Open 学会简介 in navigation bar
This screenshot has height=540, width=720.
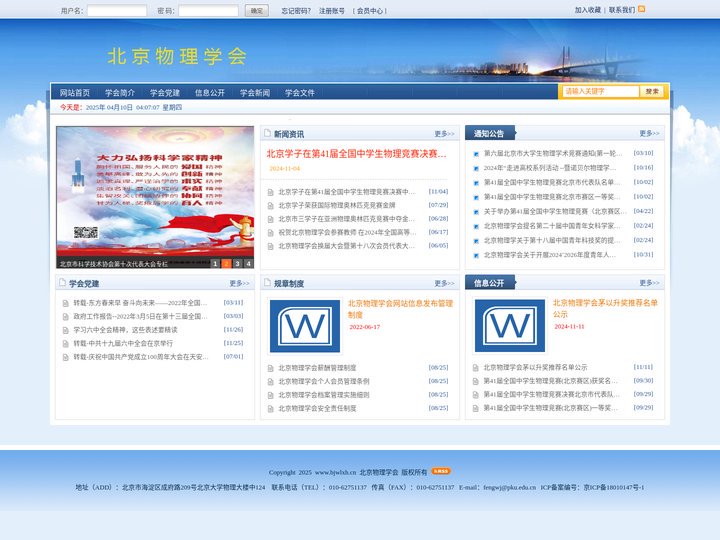point(120,93)
